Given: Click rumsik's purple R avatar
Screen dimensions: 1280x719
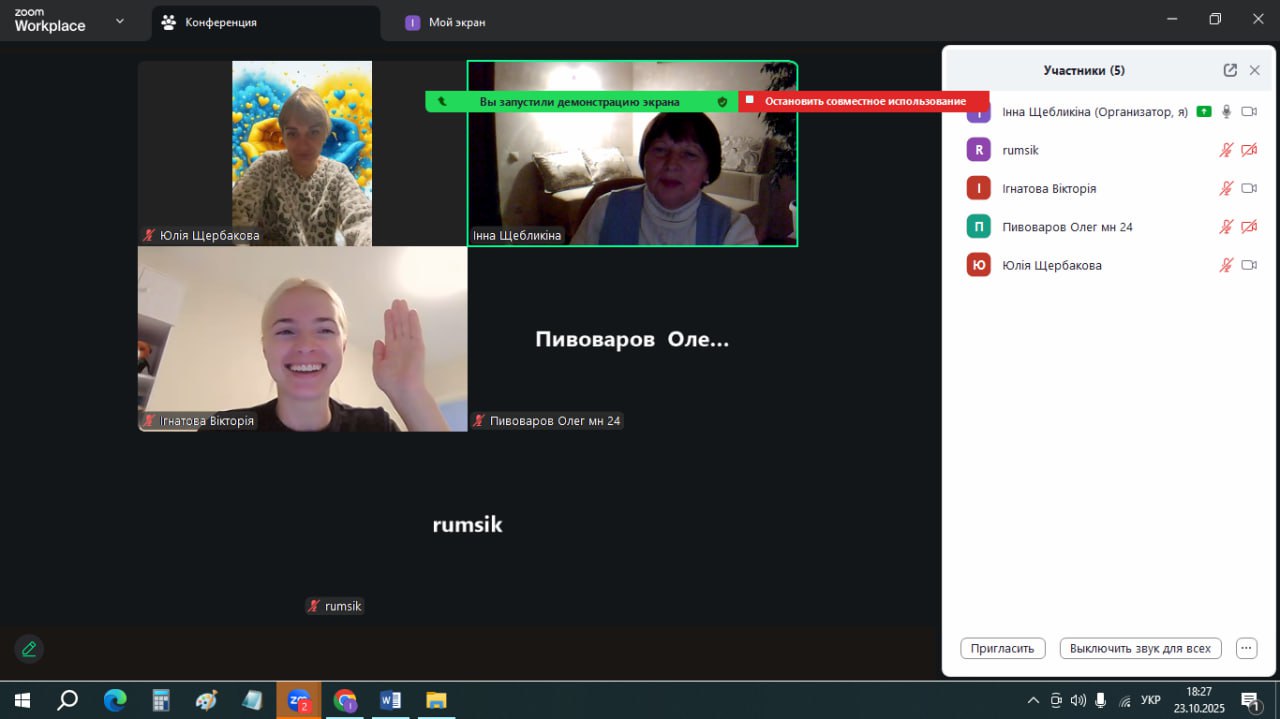Looking at the screenshot, I should (x=978, y=150).
